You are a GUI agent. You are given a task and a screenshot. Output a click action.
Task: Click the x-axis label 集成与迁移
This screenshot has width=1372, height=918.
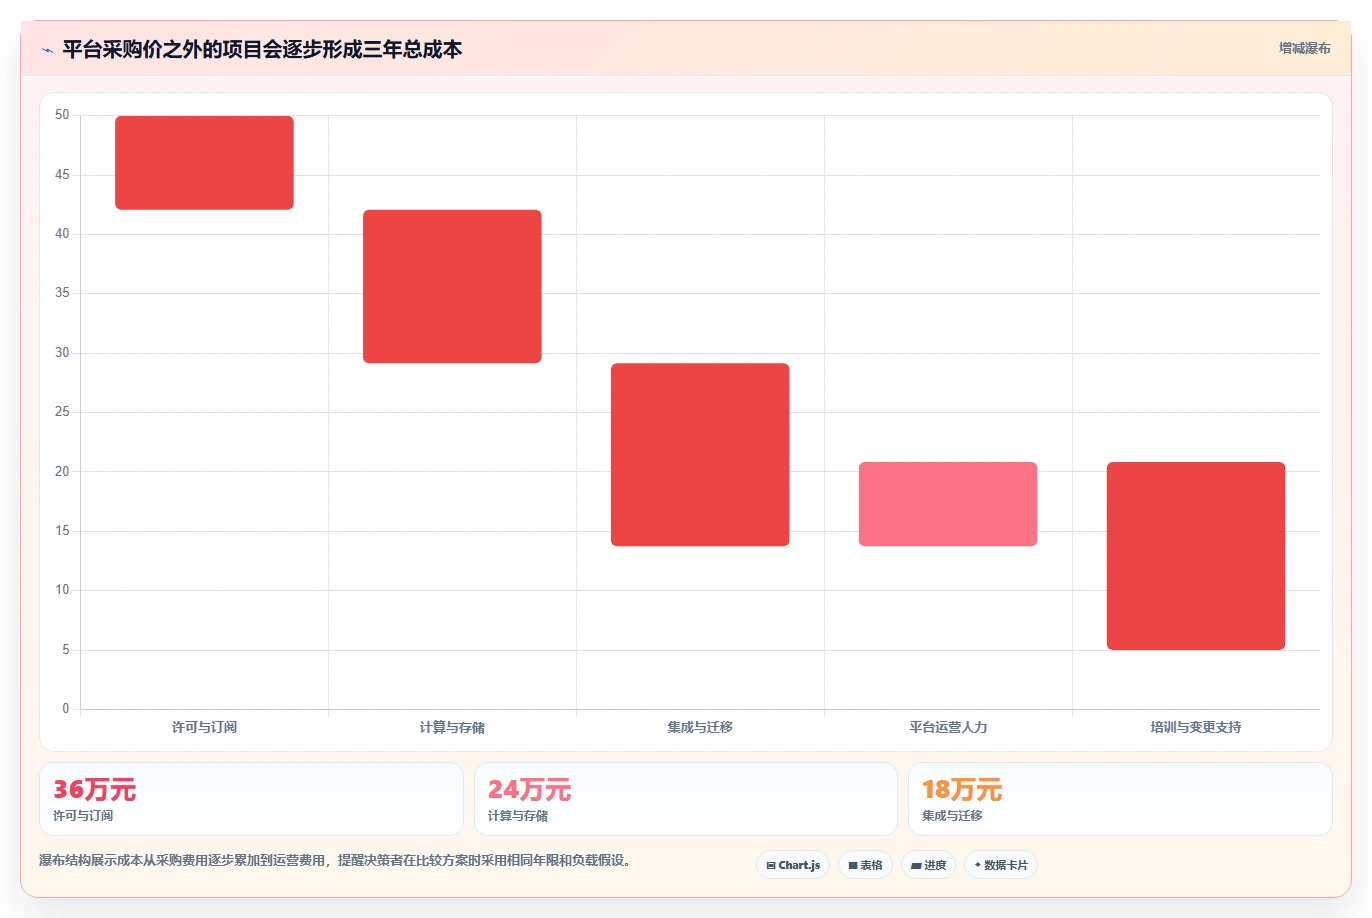point(700,727)
